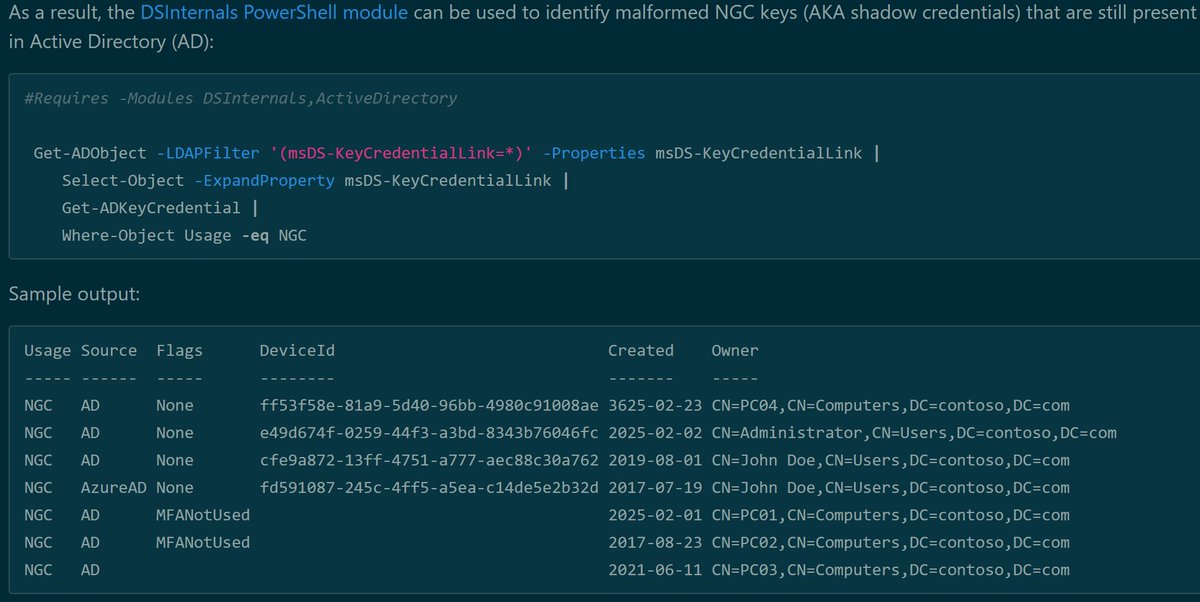Click the 'AzureAD' source value
1200x602 pixels.
point(114,488)
